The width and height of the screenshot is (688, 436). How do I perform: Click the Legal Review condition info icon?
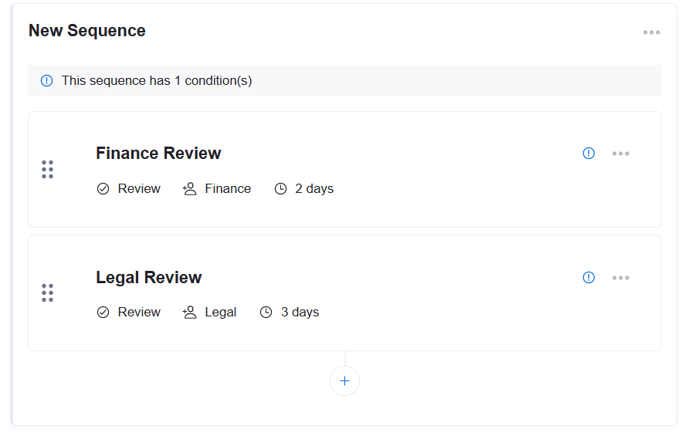pyautogui.click(x=589, y=277)
